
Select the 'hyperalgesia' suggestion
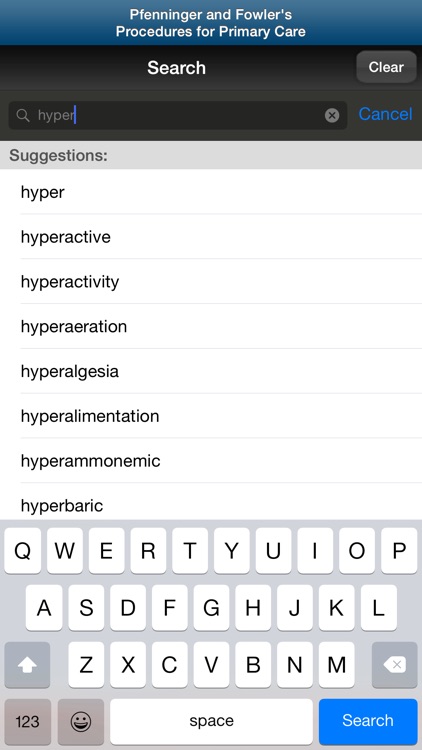211,371
